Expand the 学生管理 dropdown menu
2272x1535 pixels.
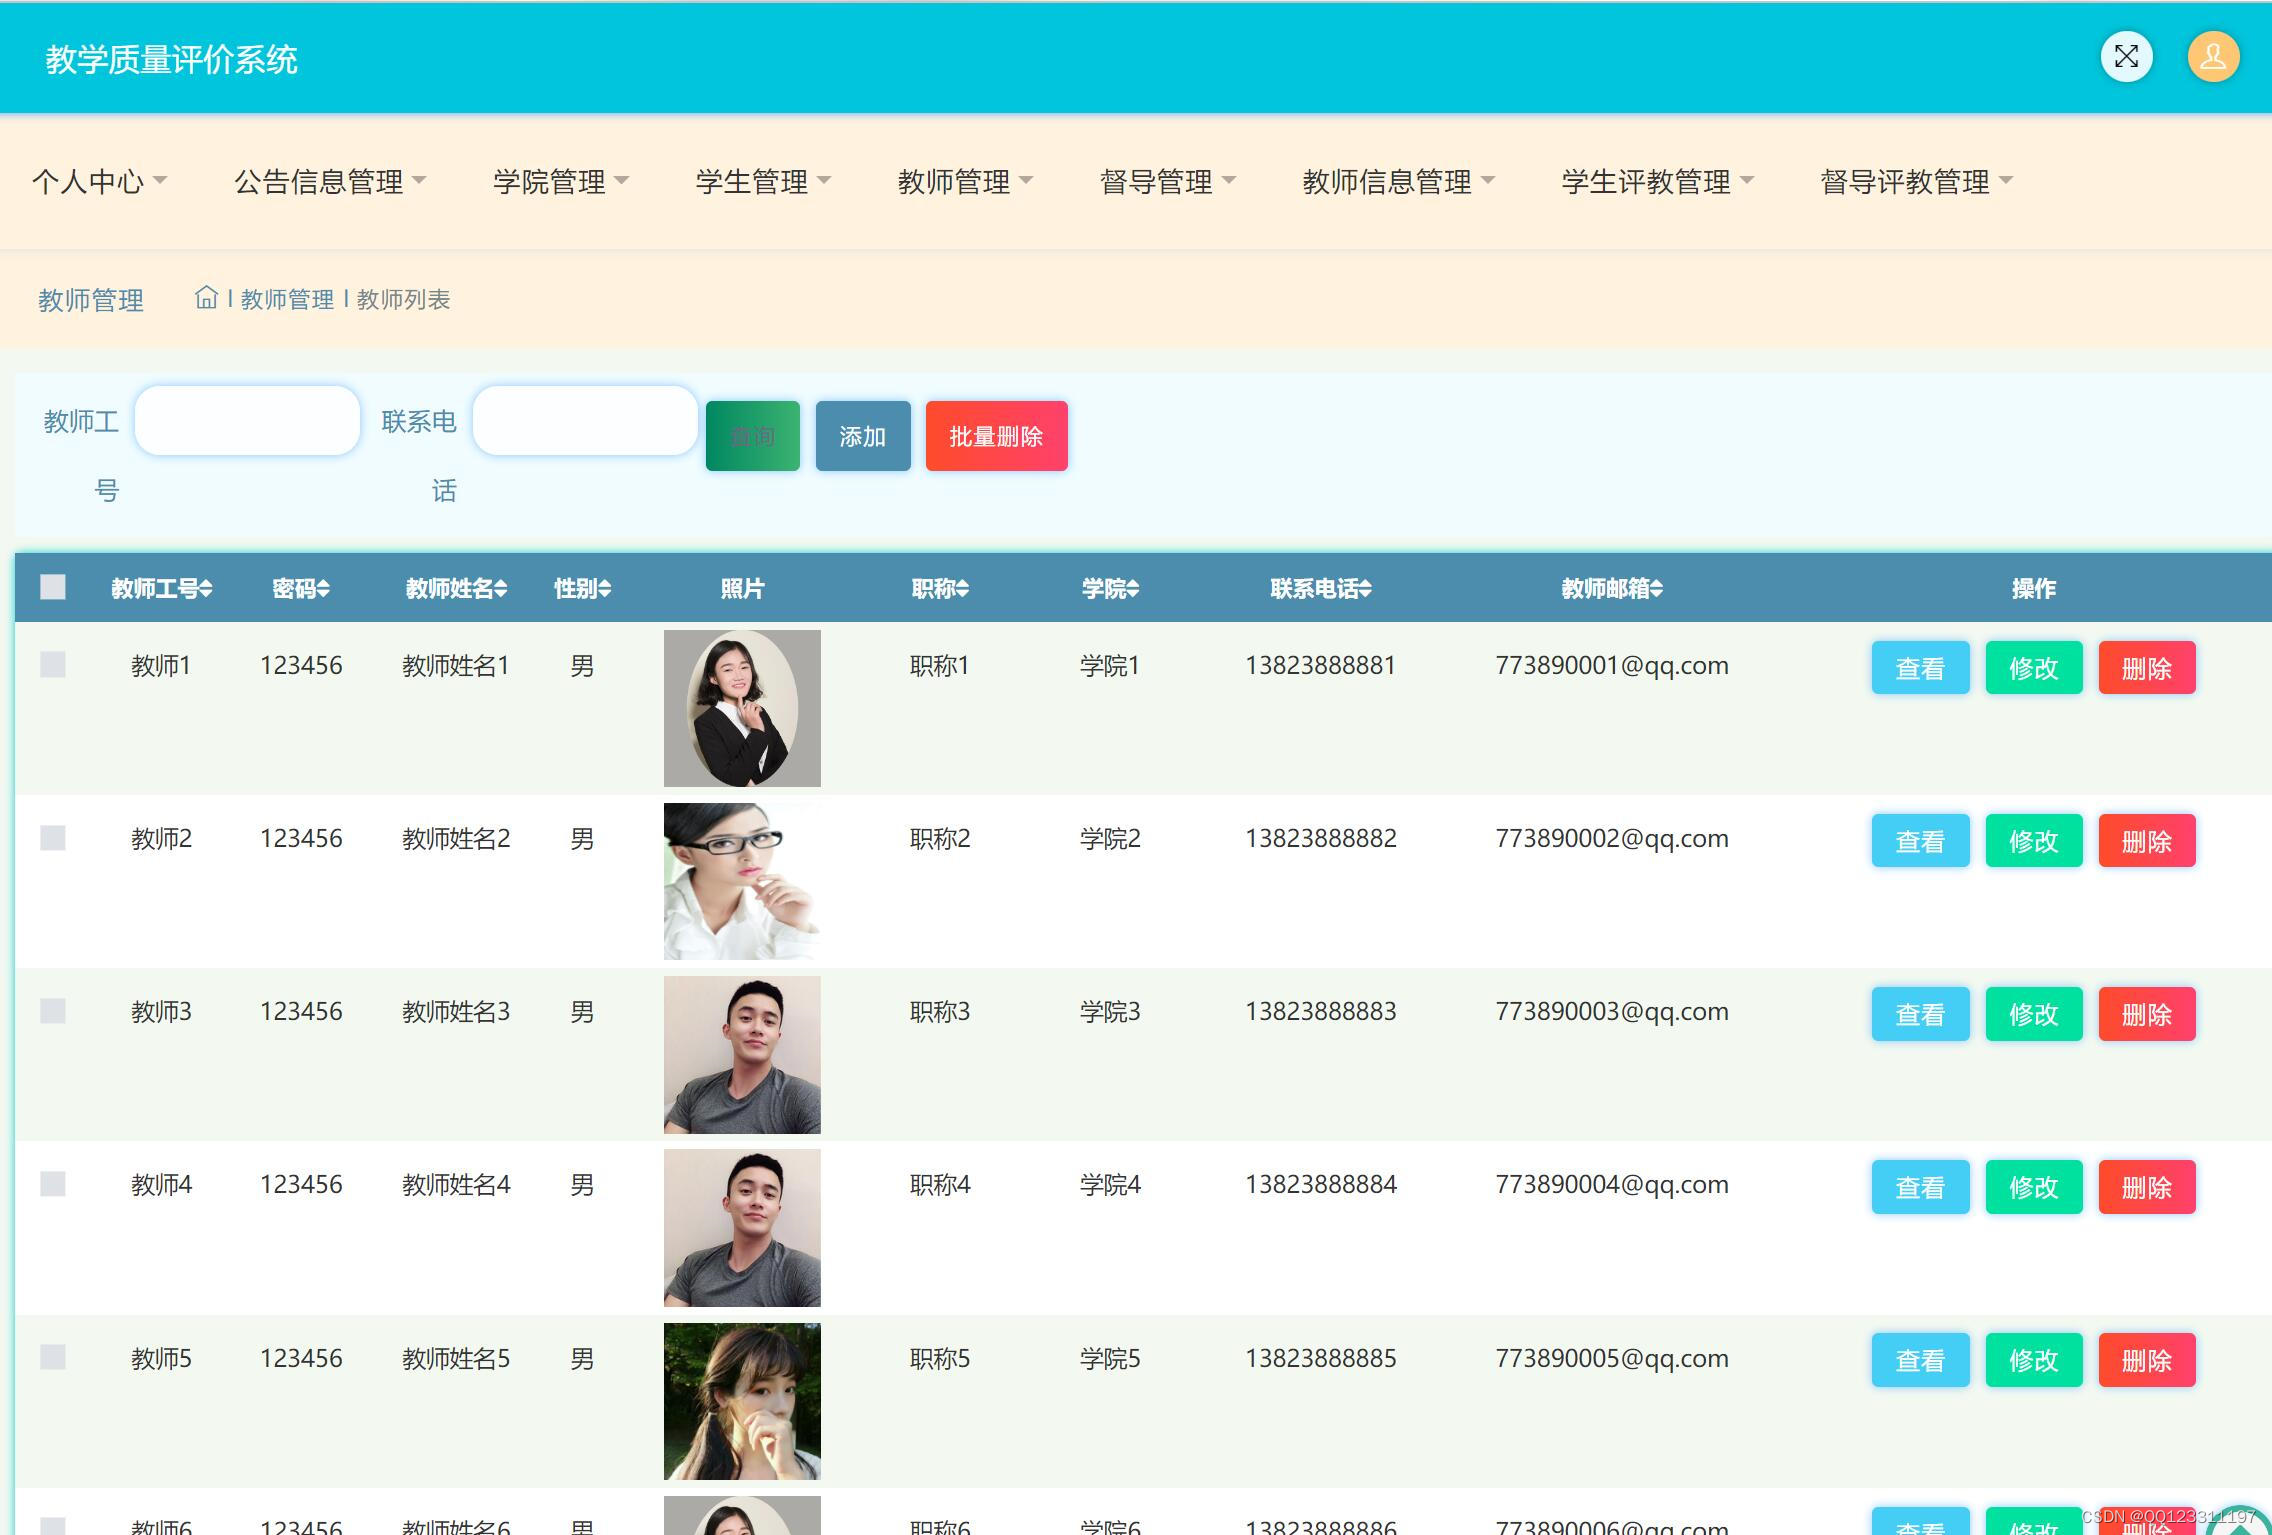point(763,182)
